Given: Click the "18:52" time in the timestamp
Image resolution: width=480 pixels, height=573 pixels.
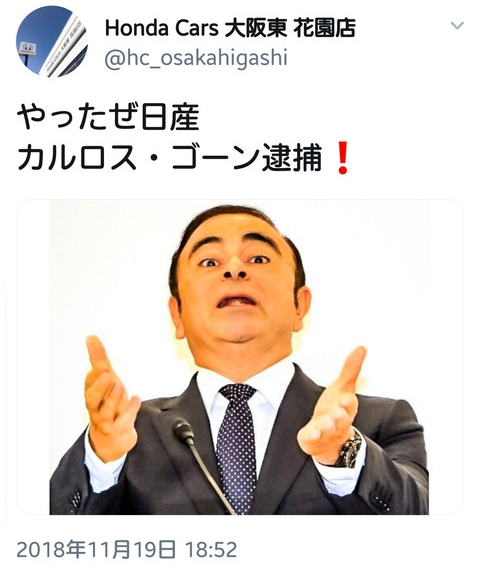Looking at the screenshot, I should 211,550.
